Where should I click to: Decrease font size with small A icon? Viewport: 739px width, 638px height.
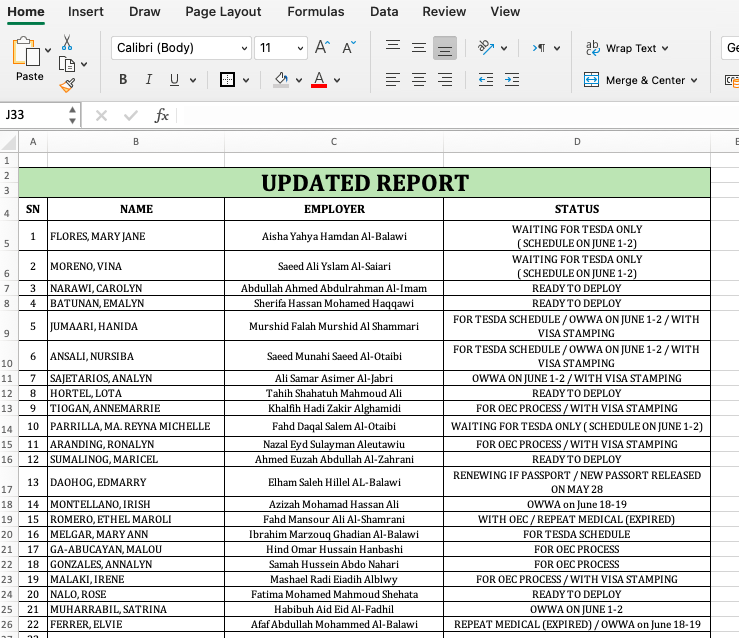point(349,47)
